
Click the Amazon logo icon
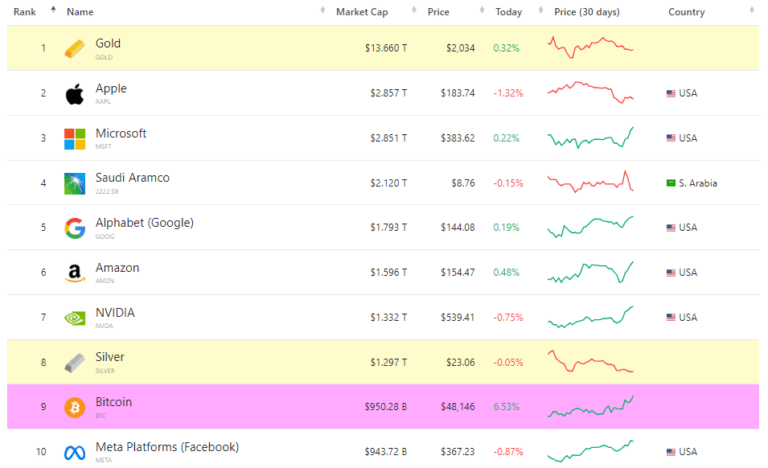click(74, 273)
